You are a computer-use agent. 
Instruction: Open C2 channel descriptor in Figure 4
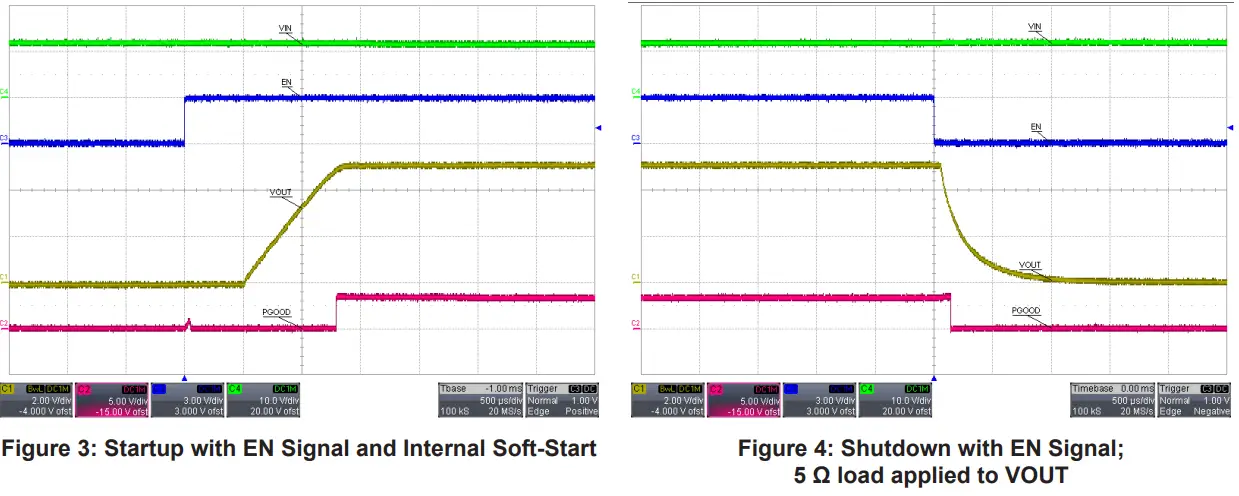click(x=744, y=399)
